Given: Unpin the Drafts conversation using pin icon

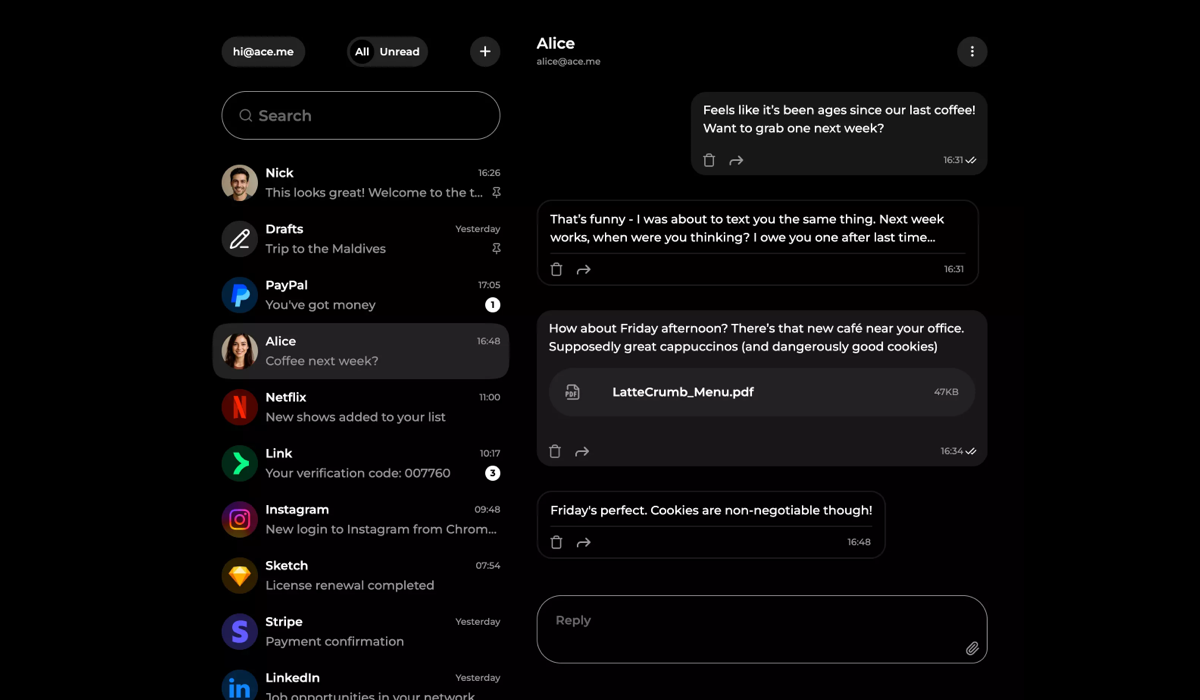Looking at the screenshot, I should (x=496, y=248).
